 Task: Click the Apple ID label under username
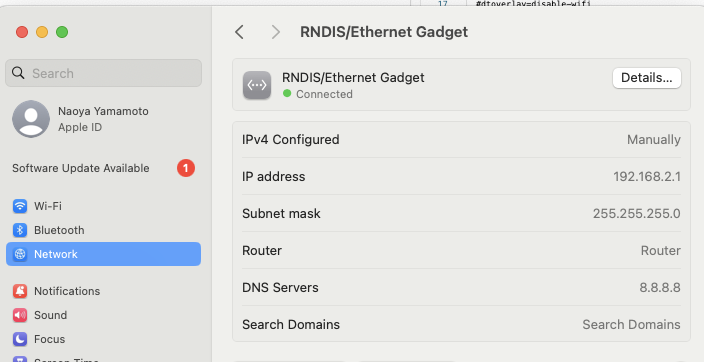pyautogui.click(x=80, y=127)
